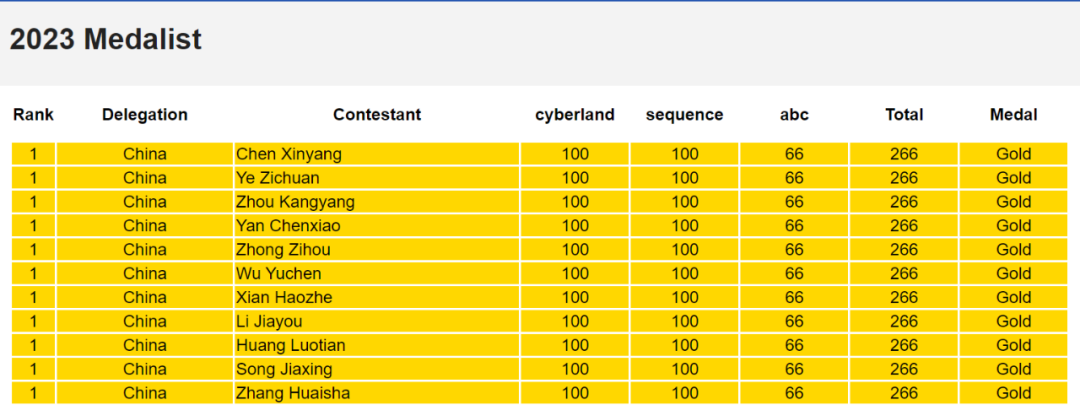This screenshot has height=405, width=1080.
Task: Select contestant Ye Zichuan
Action: click(278, 178)
